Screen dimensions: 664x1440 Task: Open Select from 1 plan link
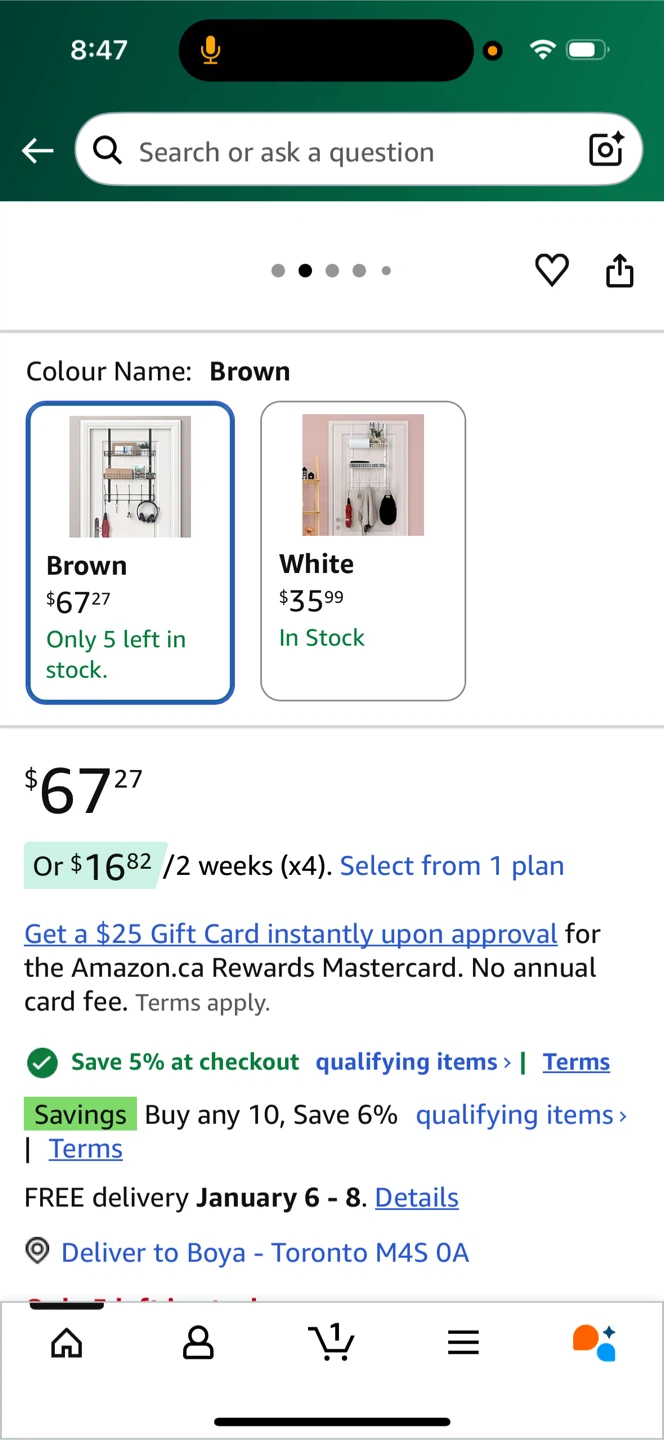[x=451, y=866]
